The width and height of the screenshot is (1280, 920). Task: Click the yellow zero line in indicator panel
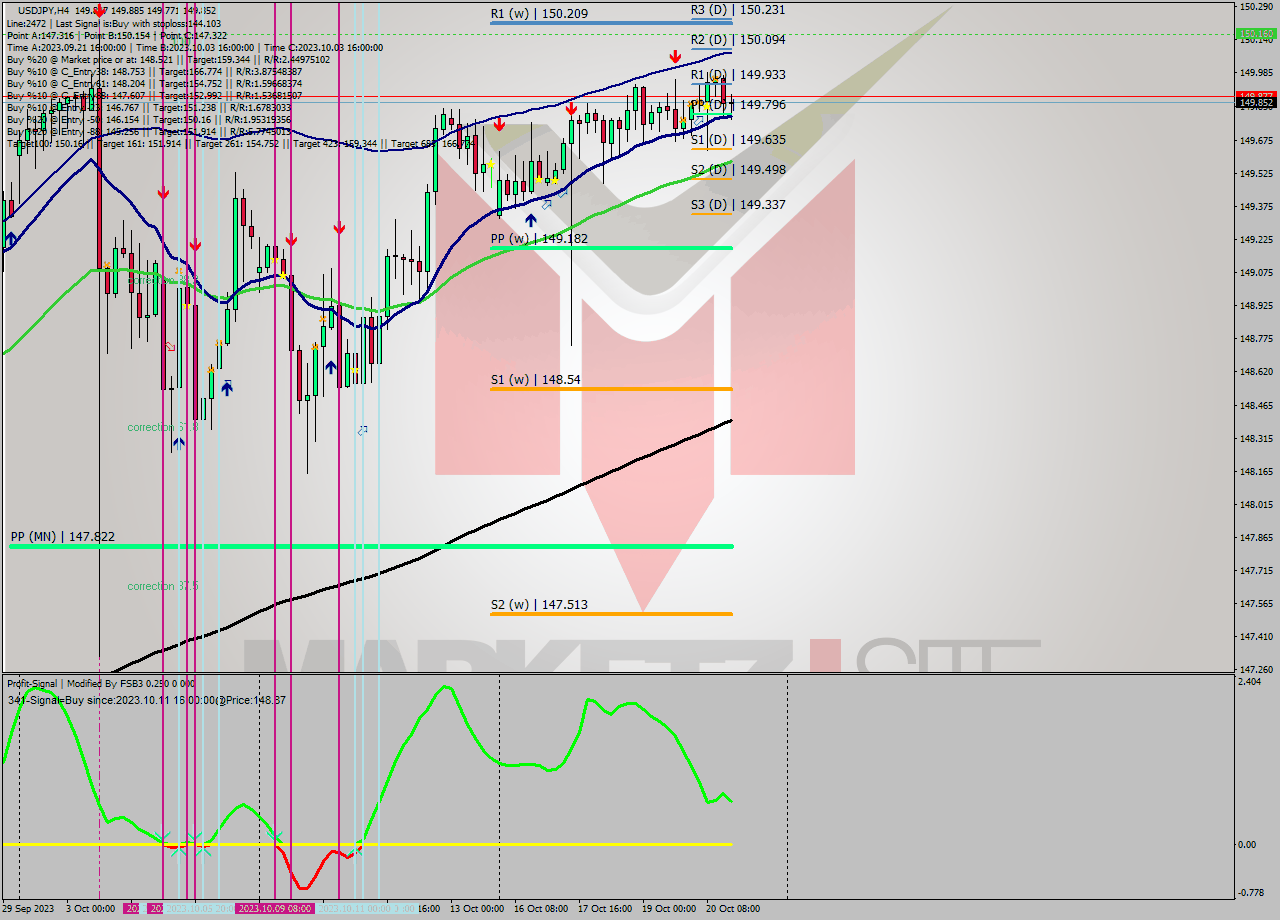[x=367, y=844]
